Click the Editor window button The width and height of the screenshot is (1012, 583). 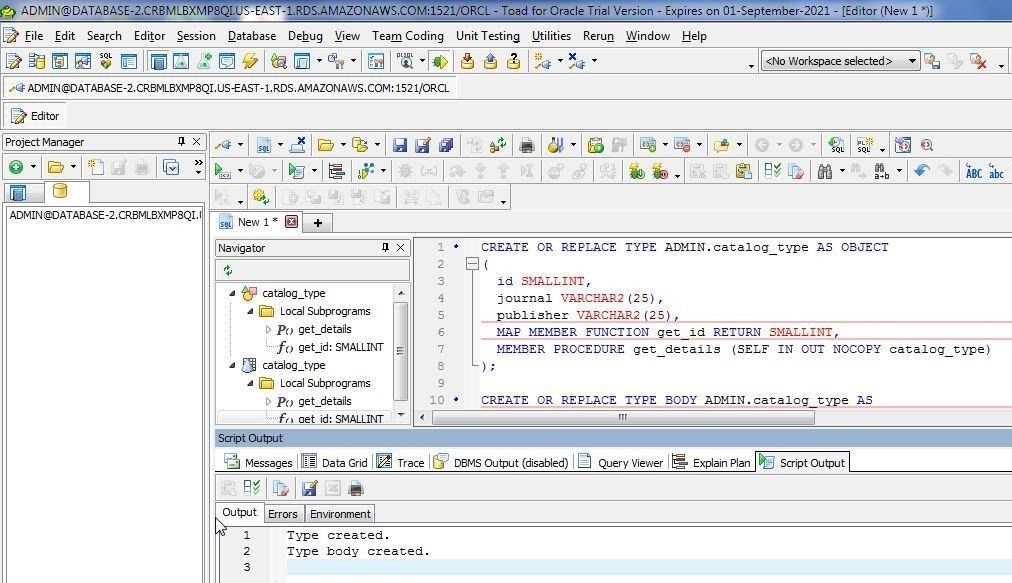(x=35, y=116)
